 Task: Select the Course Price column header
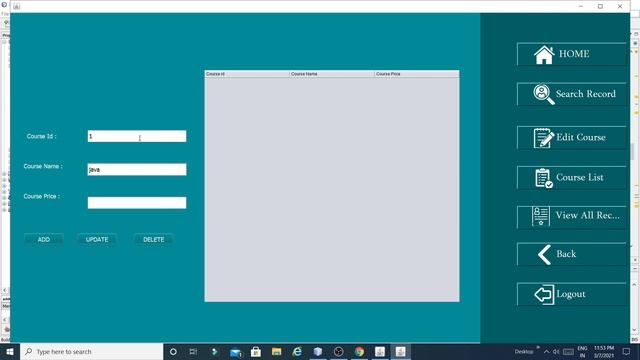click(x=417, y=74)
